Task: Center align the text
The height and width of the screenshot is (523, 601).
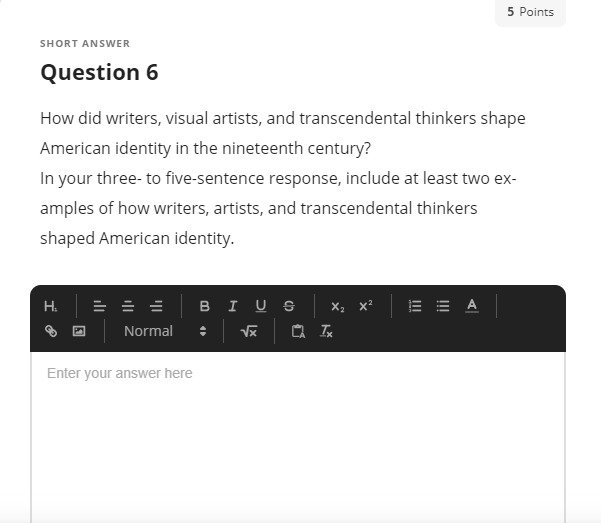Action: (x=128, y=306)
